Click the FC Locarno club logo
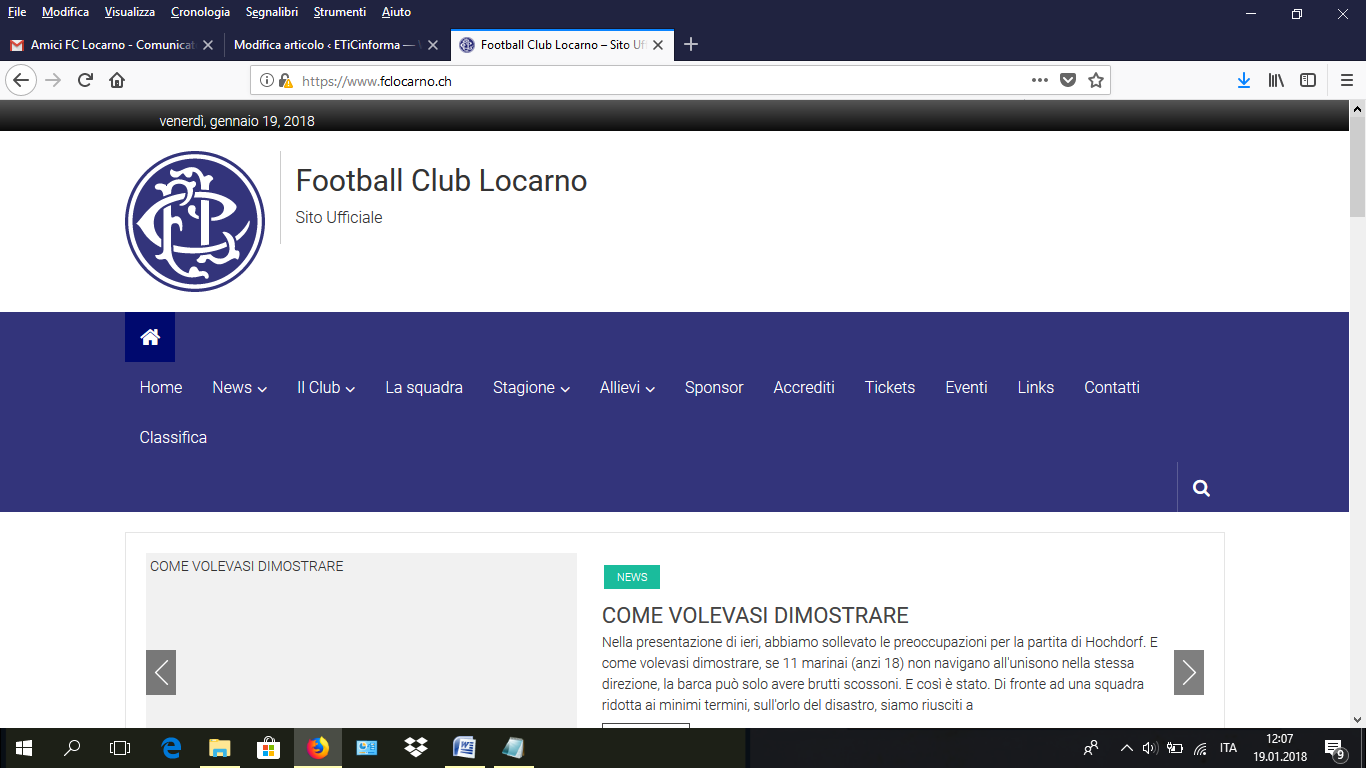 pos(195,222)
